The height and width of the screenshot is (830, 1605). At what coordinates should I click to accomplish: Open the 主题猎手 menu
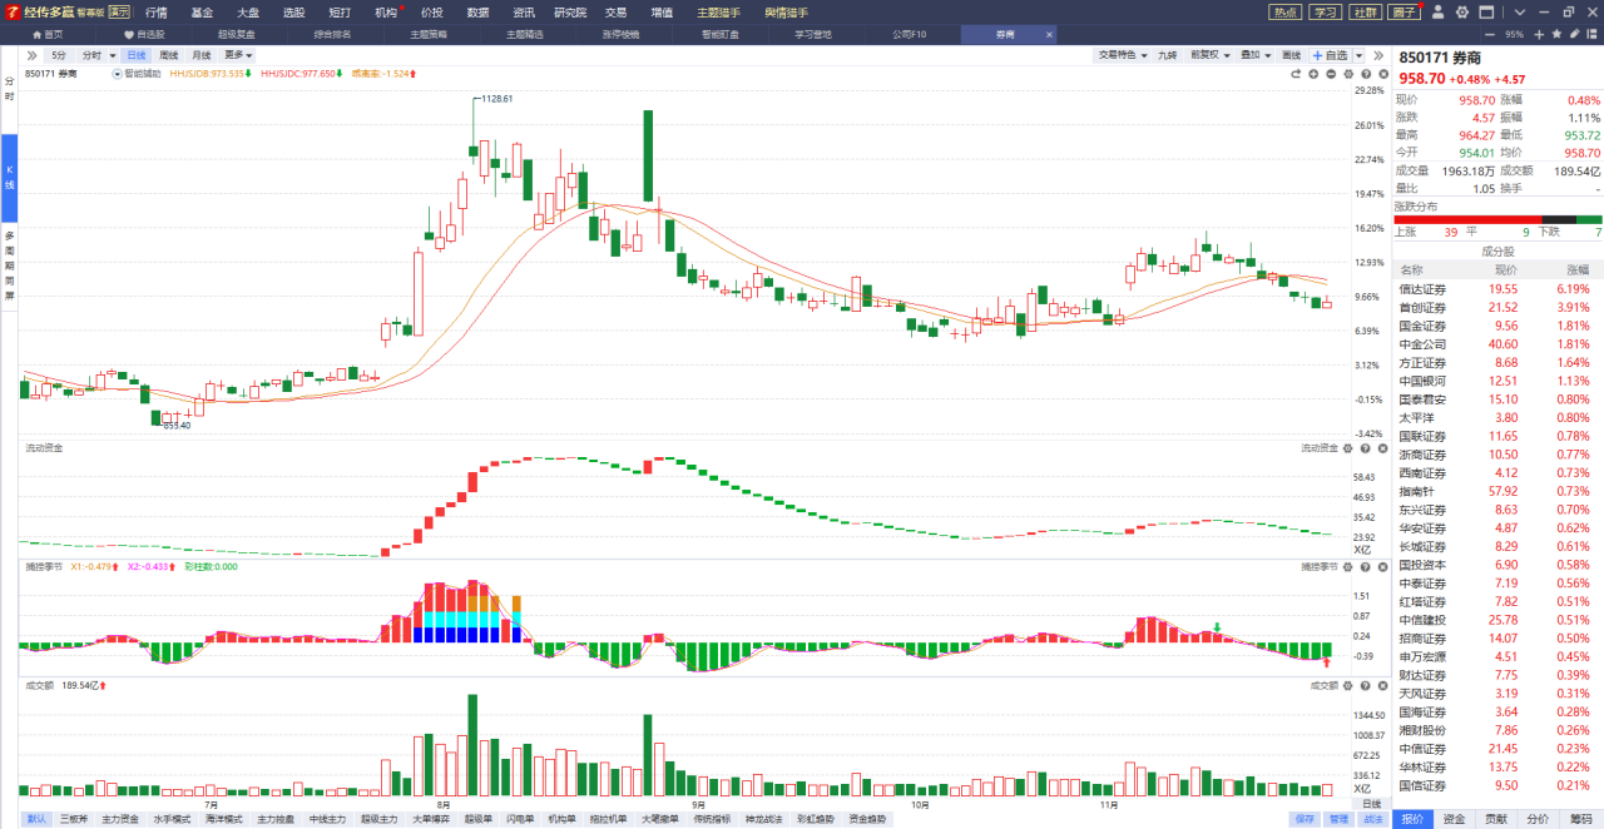pyautogui.click(x=718, y=13)
